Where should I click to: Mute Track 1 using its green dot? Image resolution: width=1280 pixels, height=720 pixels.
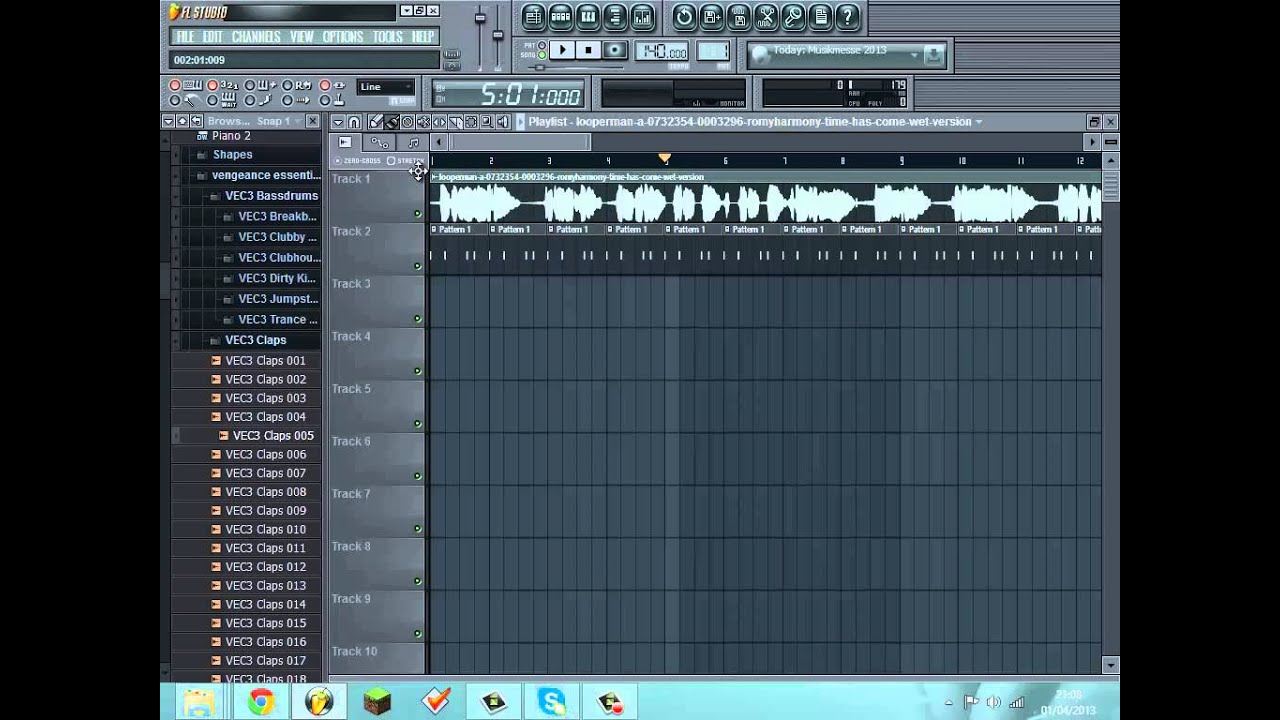point(418,214)
